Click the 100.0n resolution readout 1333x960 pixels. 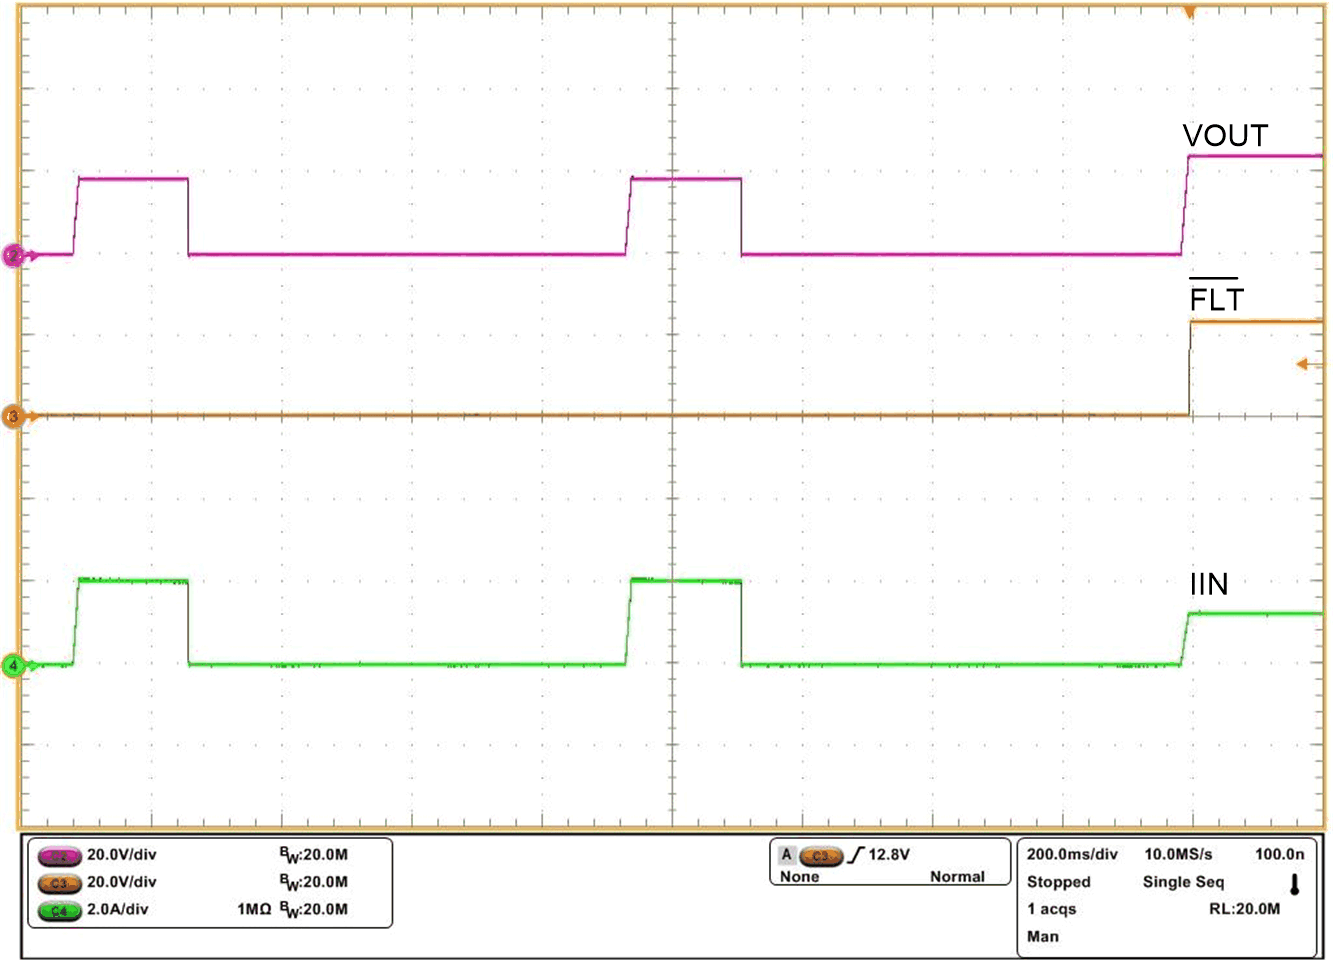pyautogui.click(x=1280, y=854)
